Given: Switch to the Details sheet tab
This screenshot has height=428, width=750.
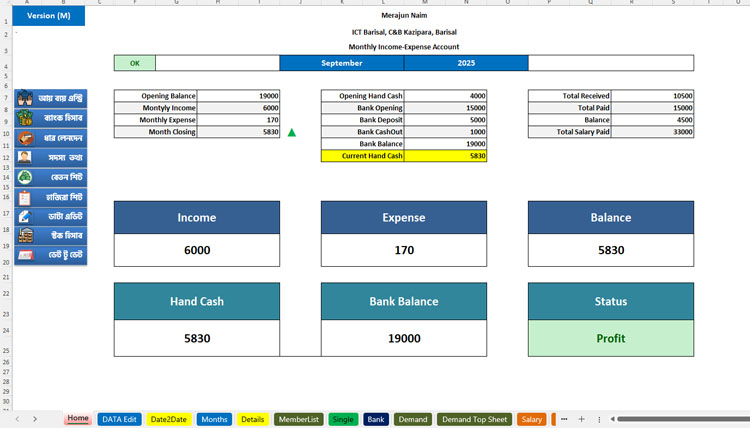Looking at the screenshot, I should (x=253, y=419).
